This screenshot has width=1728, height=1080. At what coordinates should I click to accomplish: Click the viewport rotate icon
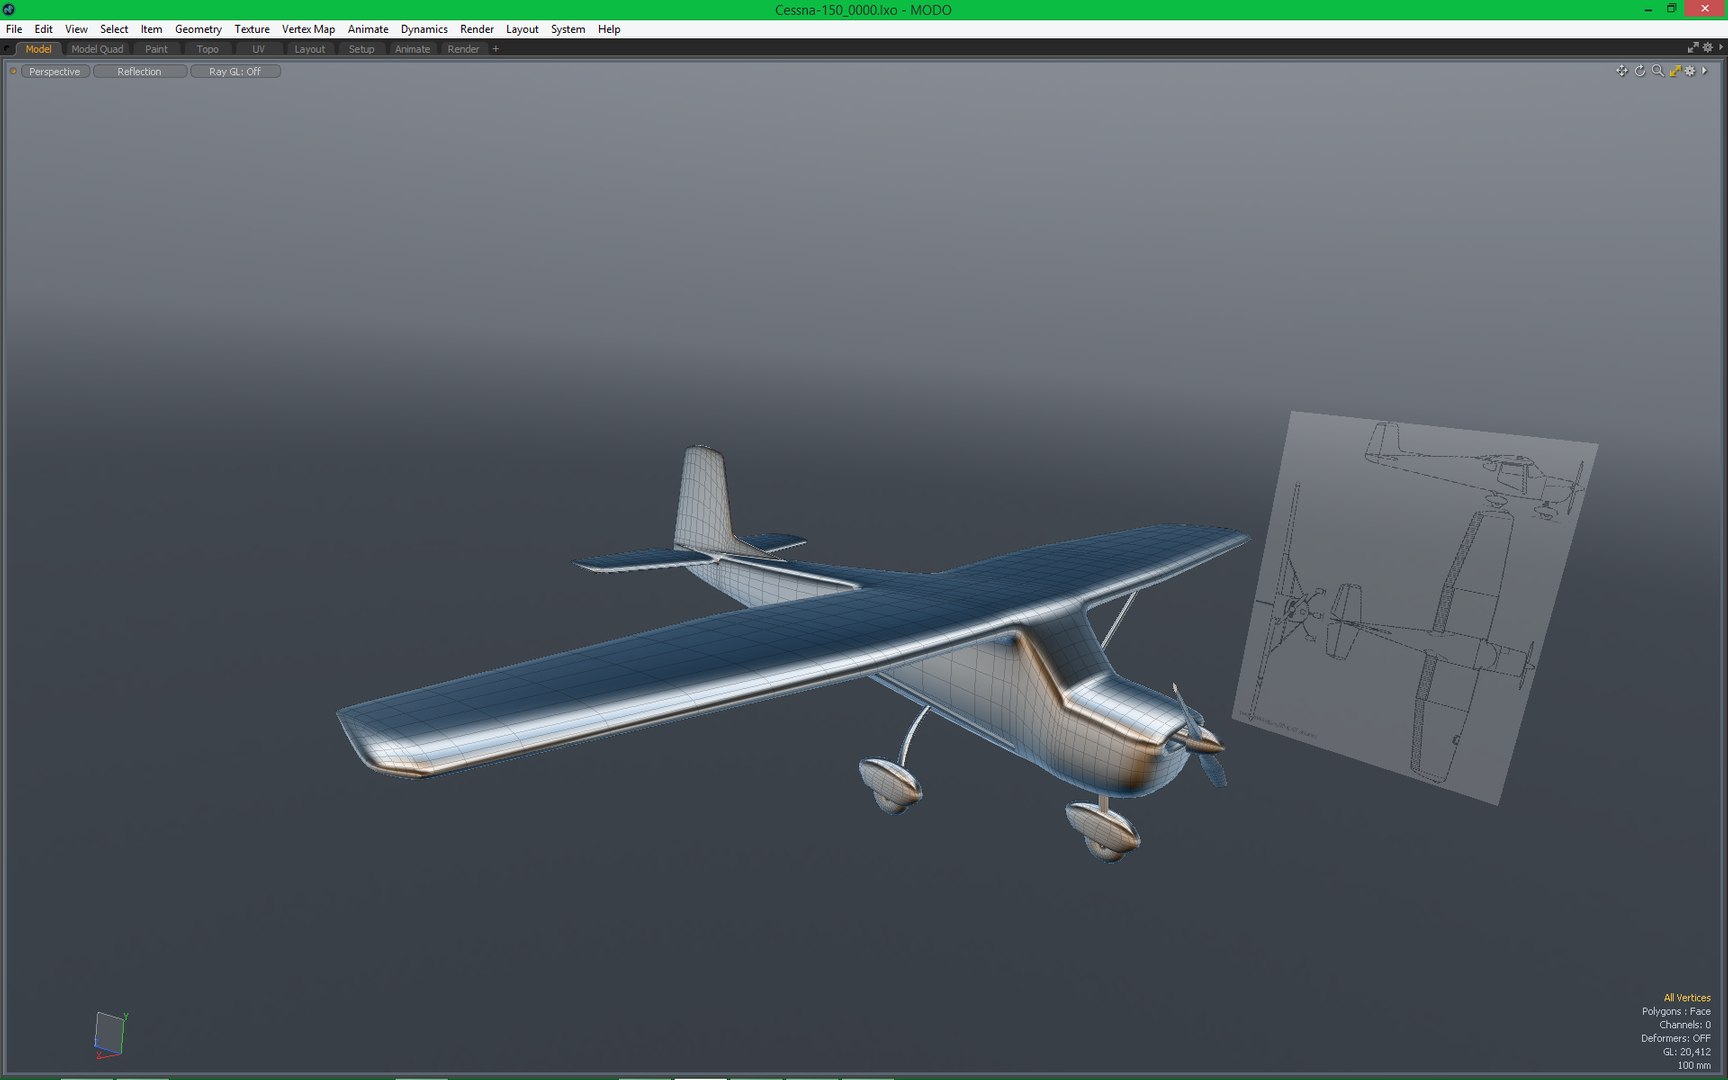[x=1640, y=71]
